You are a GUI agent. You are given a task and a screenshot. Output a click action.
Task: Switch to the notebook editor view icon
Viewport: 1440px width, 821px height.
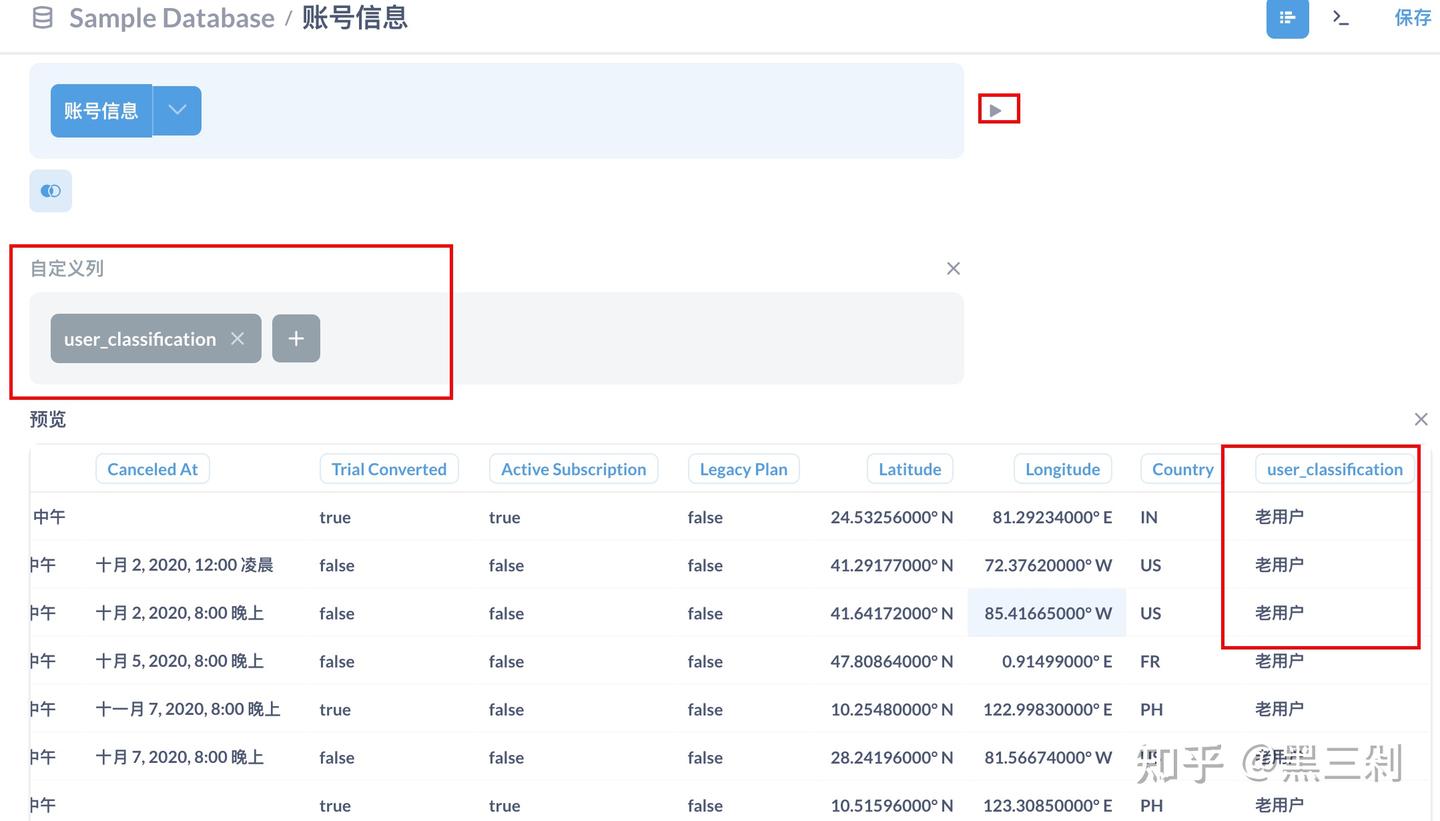1287,18
